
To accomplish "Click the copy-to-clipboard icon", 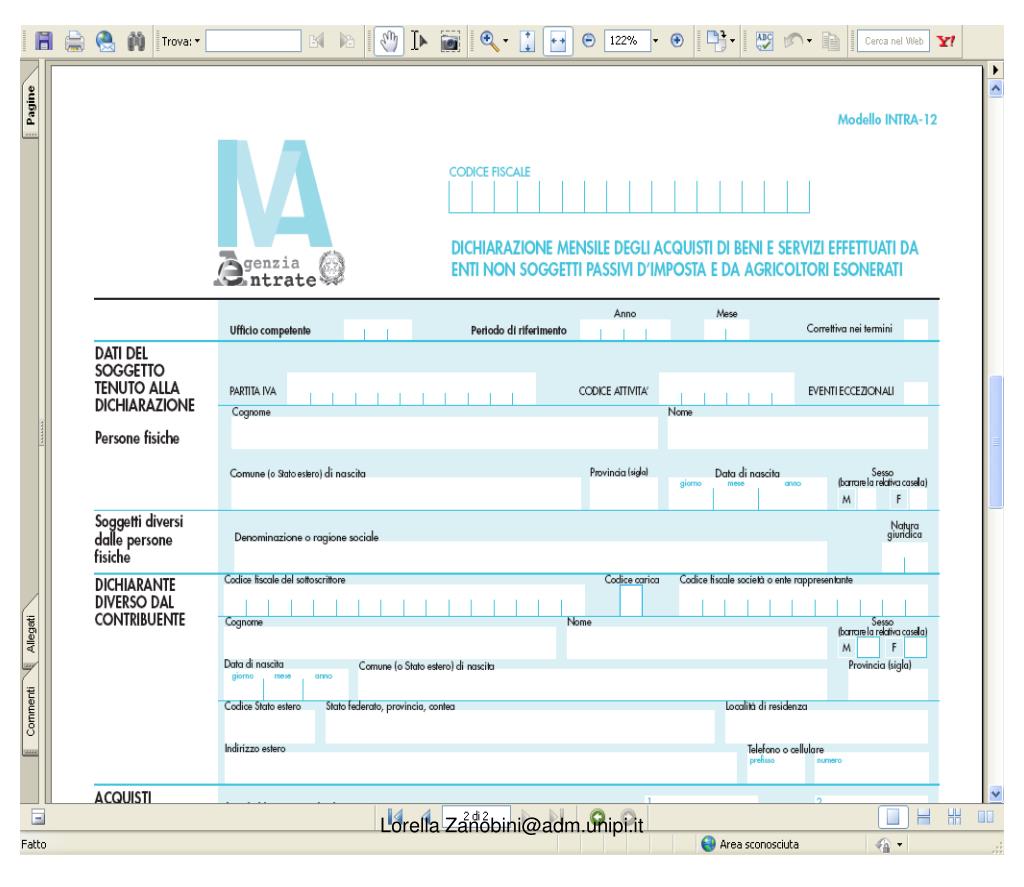I will point(831,41).
